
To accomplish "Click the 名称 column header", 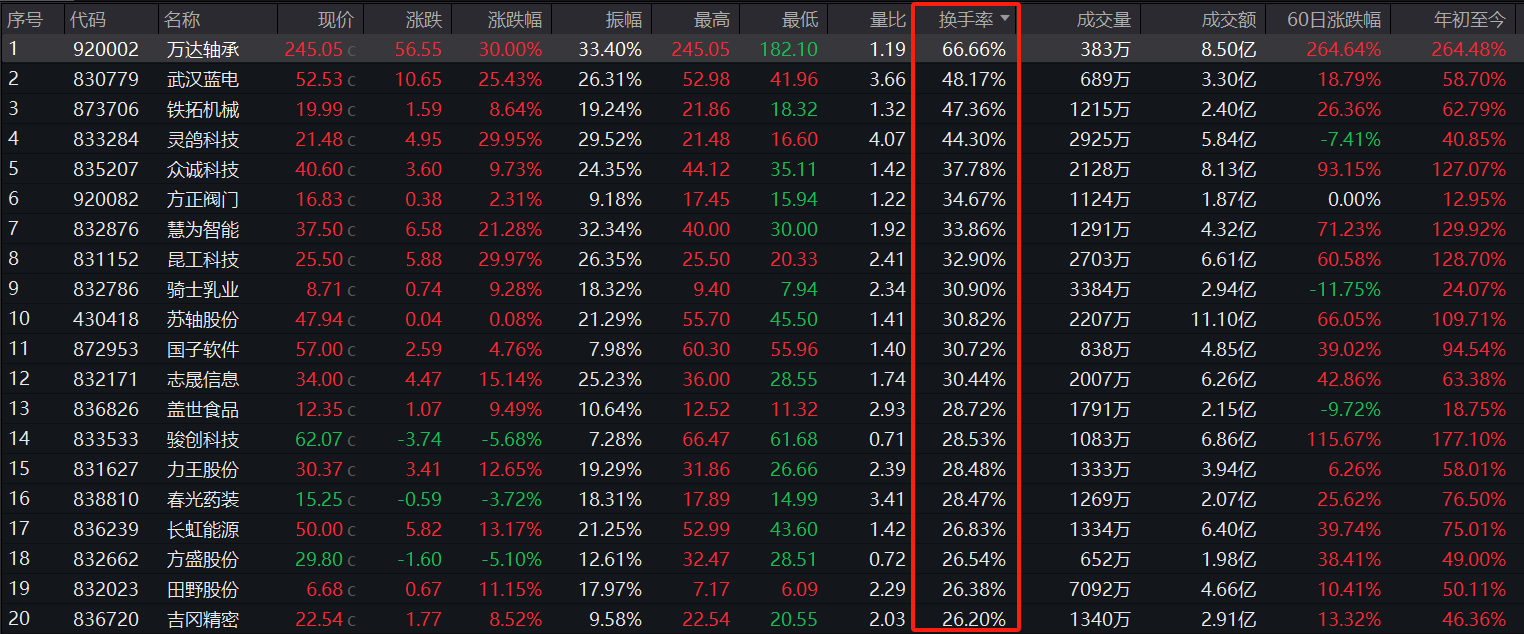I will click(183, 19).
